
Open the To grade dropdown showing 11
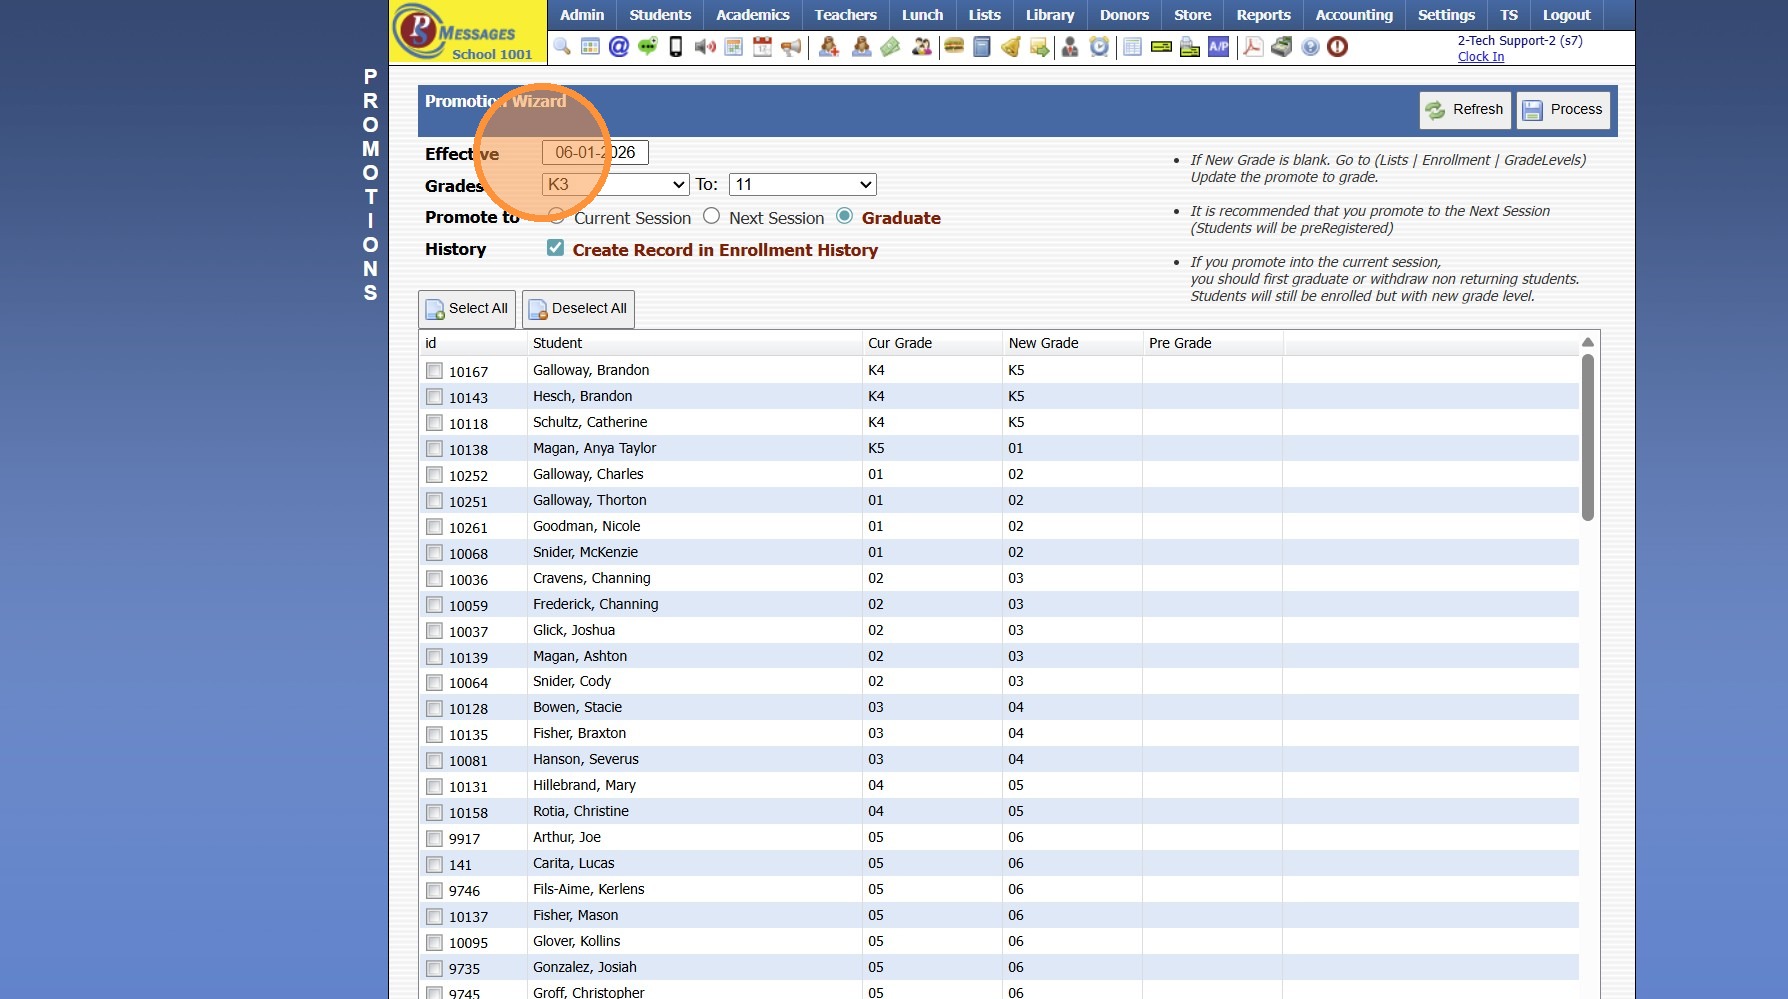803,184
